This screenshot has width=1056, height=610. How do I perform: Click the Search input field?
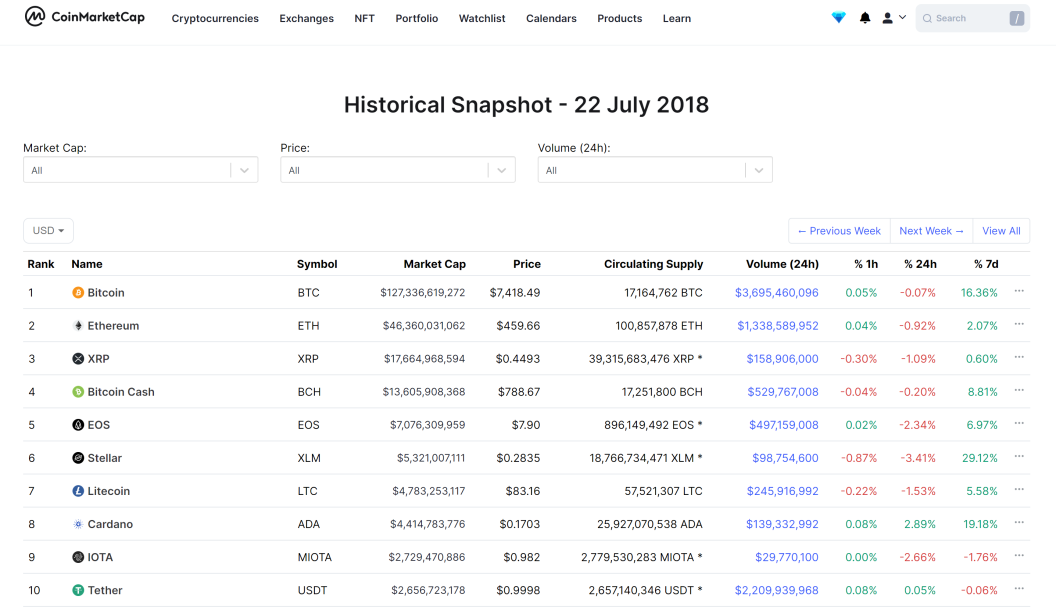tap(972, 18)
